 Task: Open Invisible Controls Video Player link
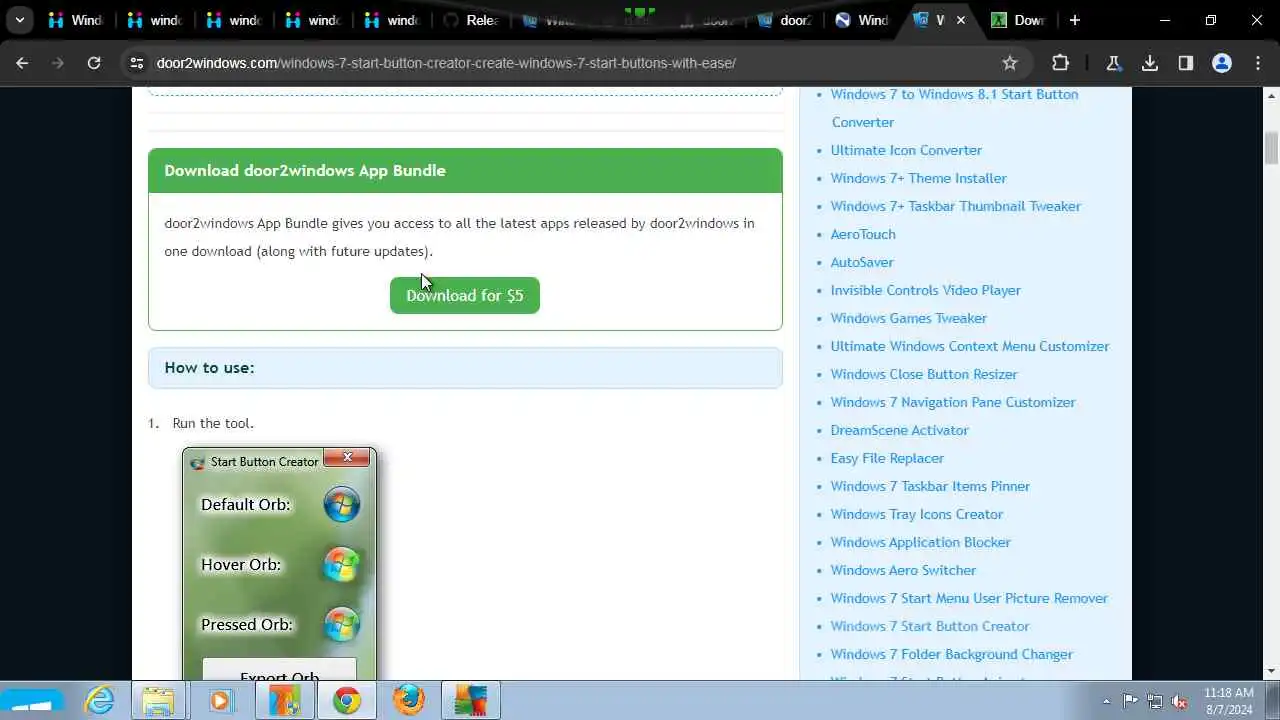[925, 290]
